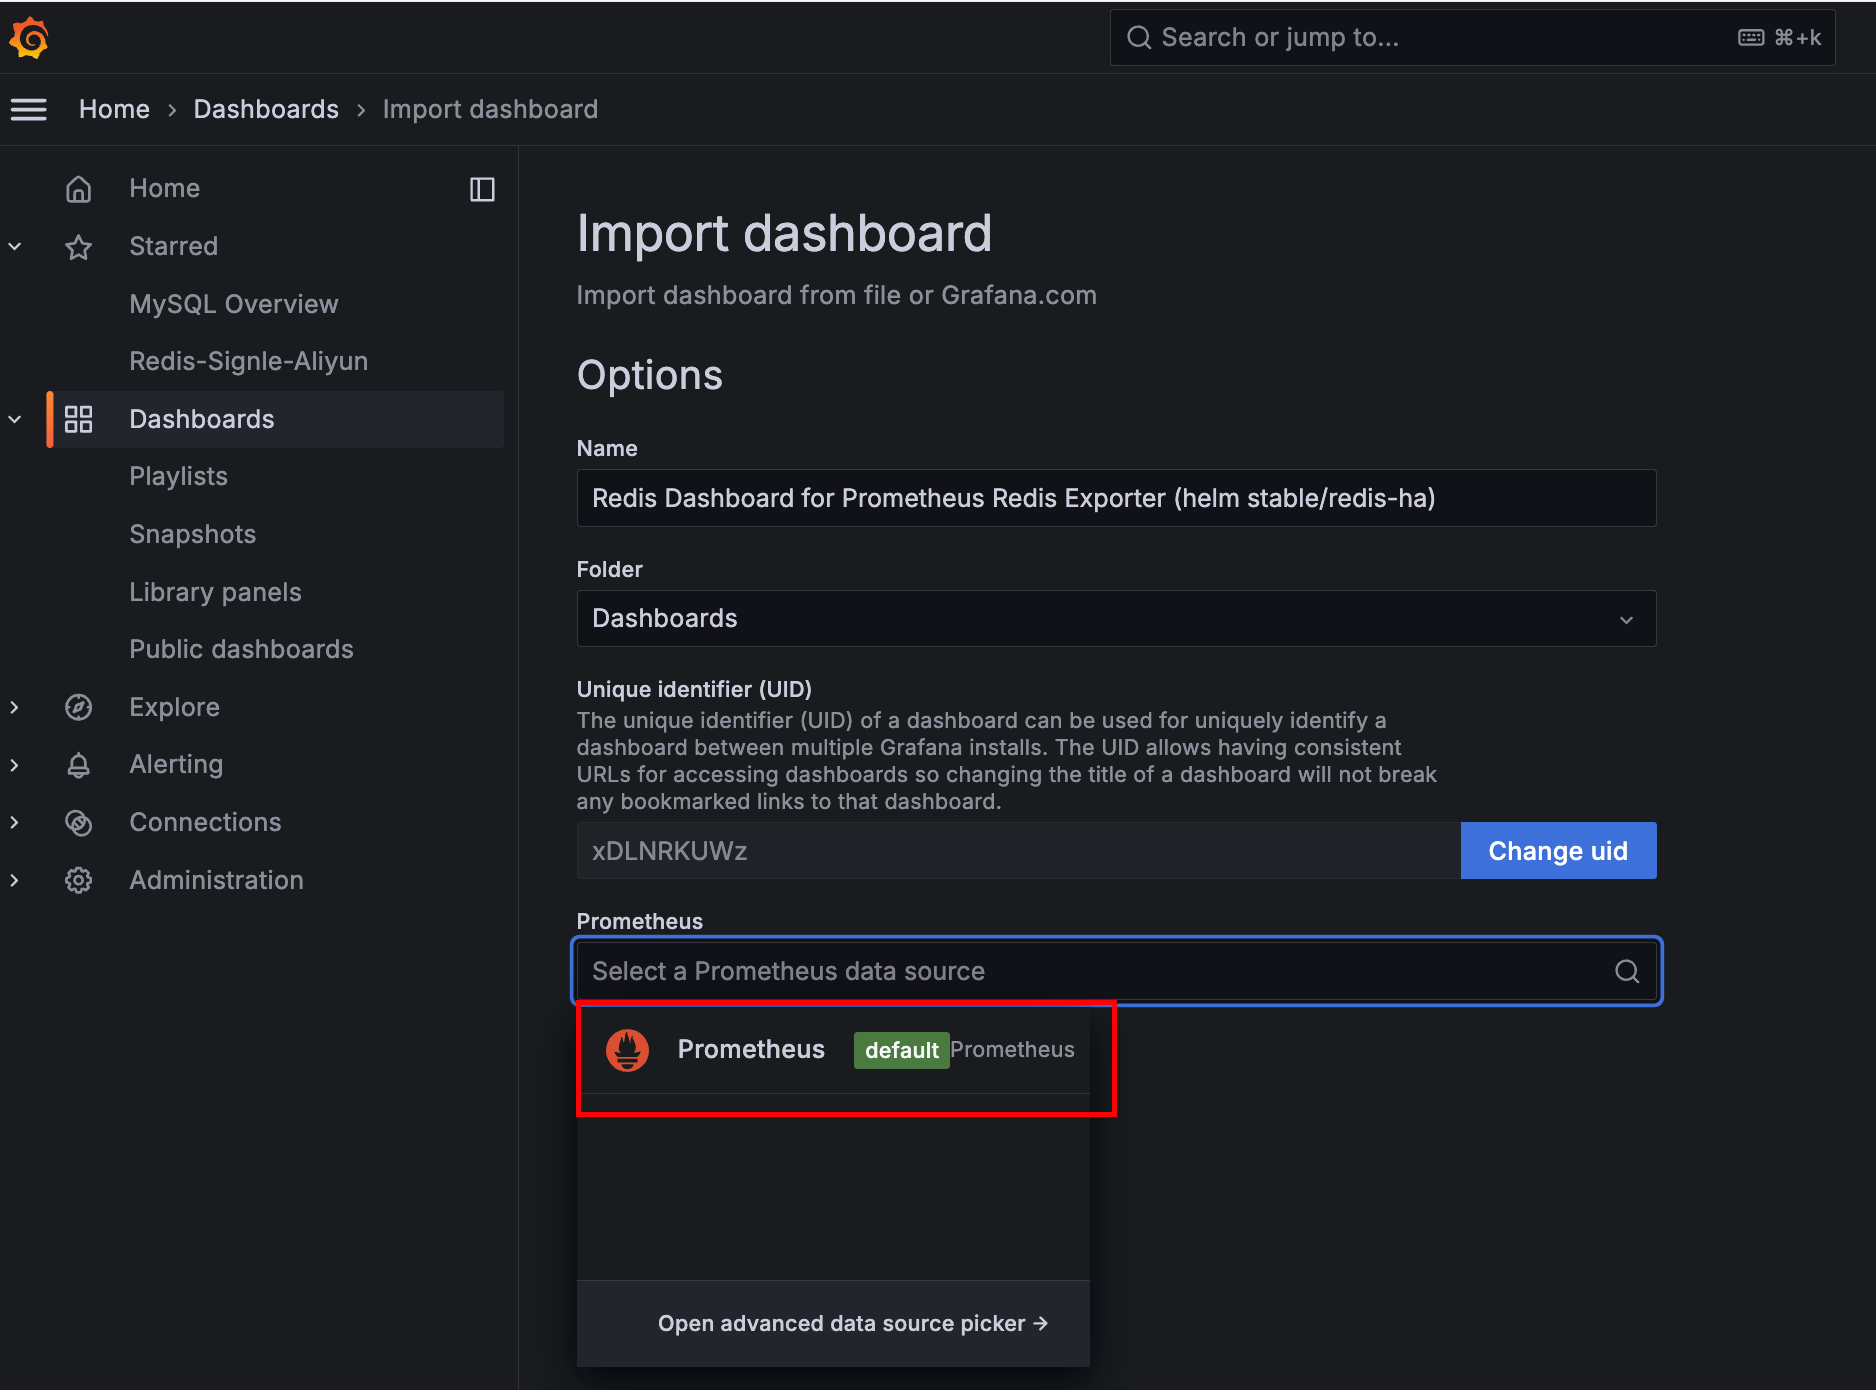Click the Alerting bell icon
1876x1390 pixels.
coord(79,765)
